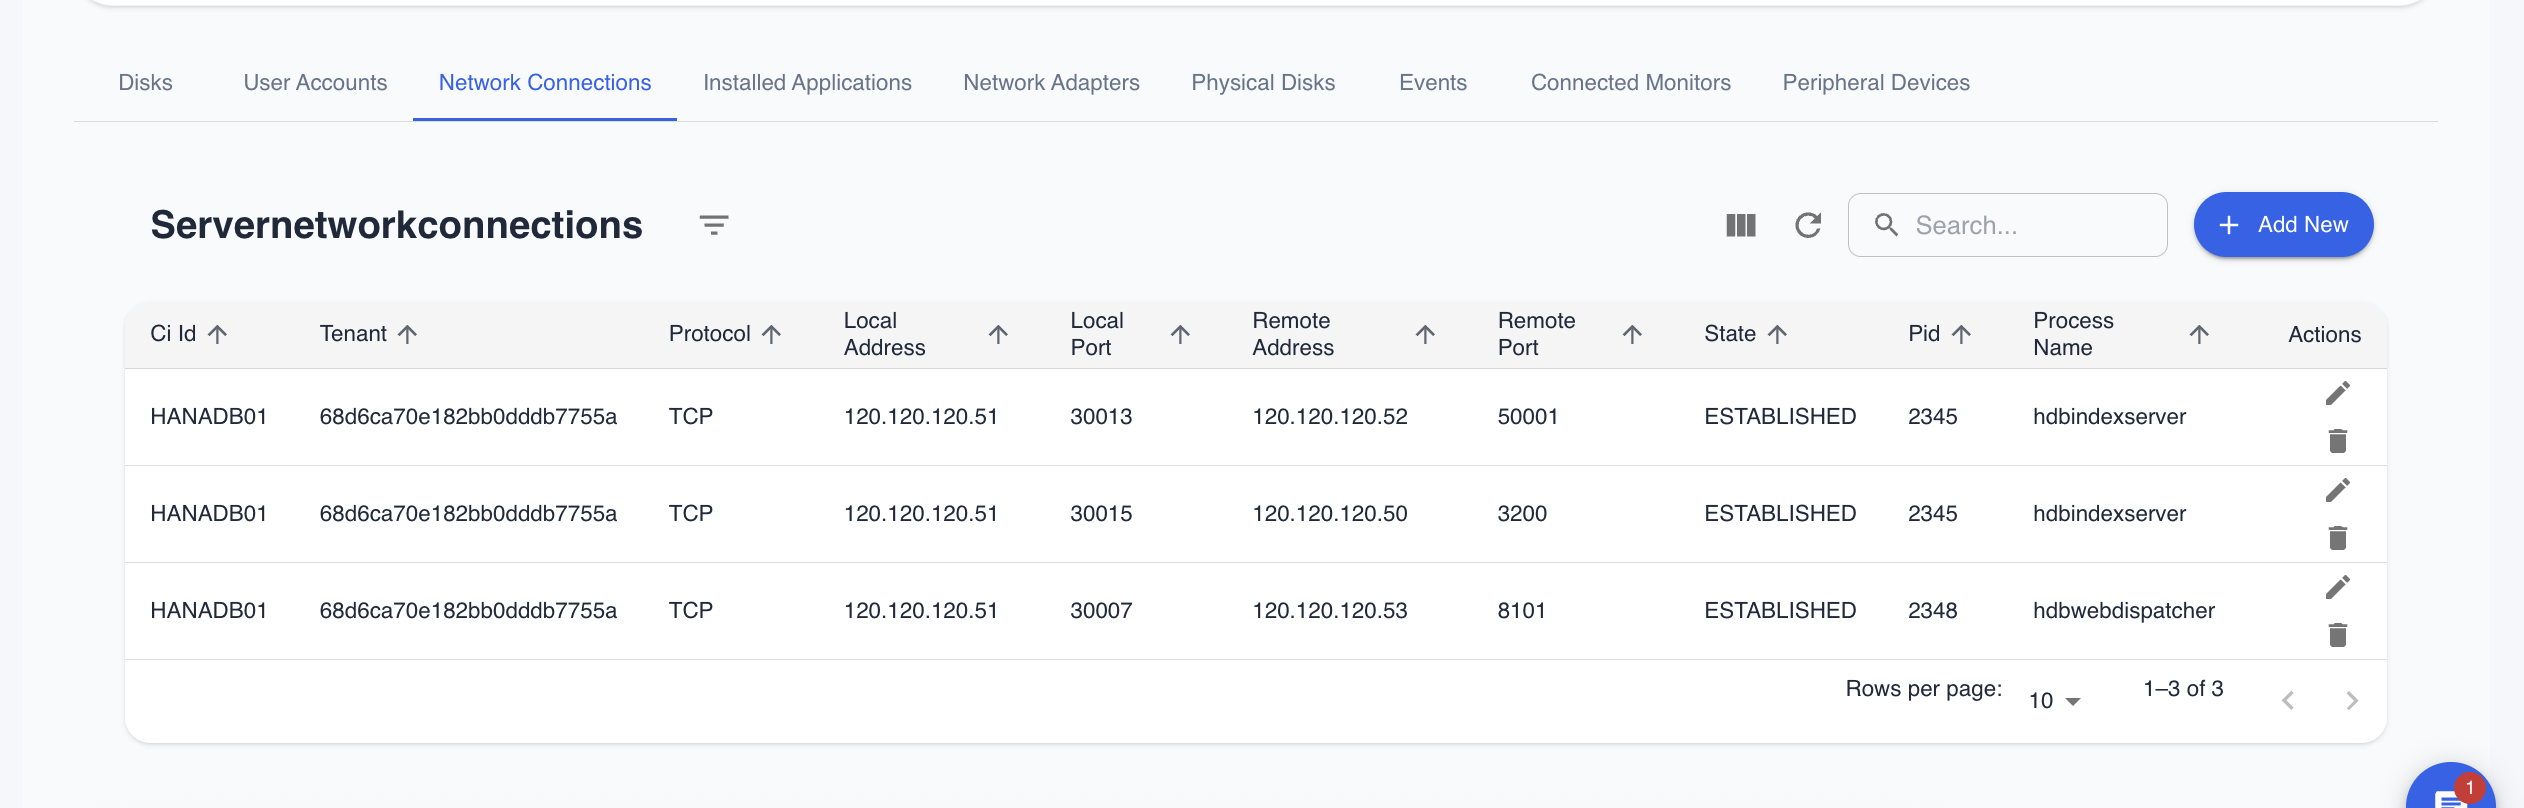The image size is (2524, 808).
Task: Delete the row with remote port 3200
Action: (2337, 538)
